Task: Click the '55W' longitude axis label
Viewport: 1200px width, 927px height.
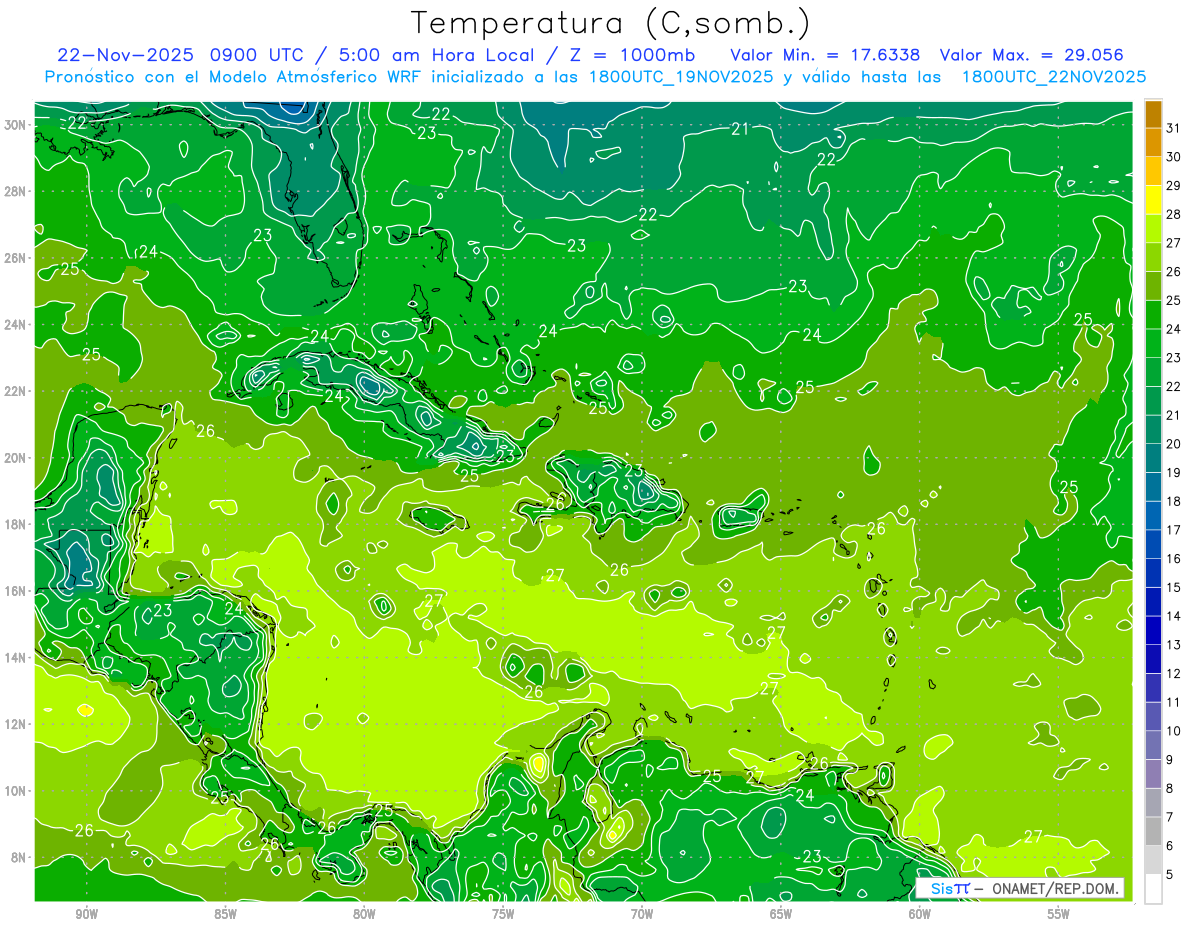Action: 1059,914
